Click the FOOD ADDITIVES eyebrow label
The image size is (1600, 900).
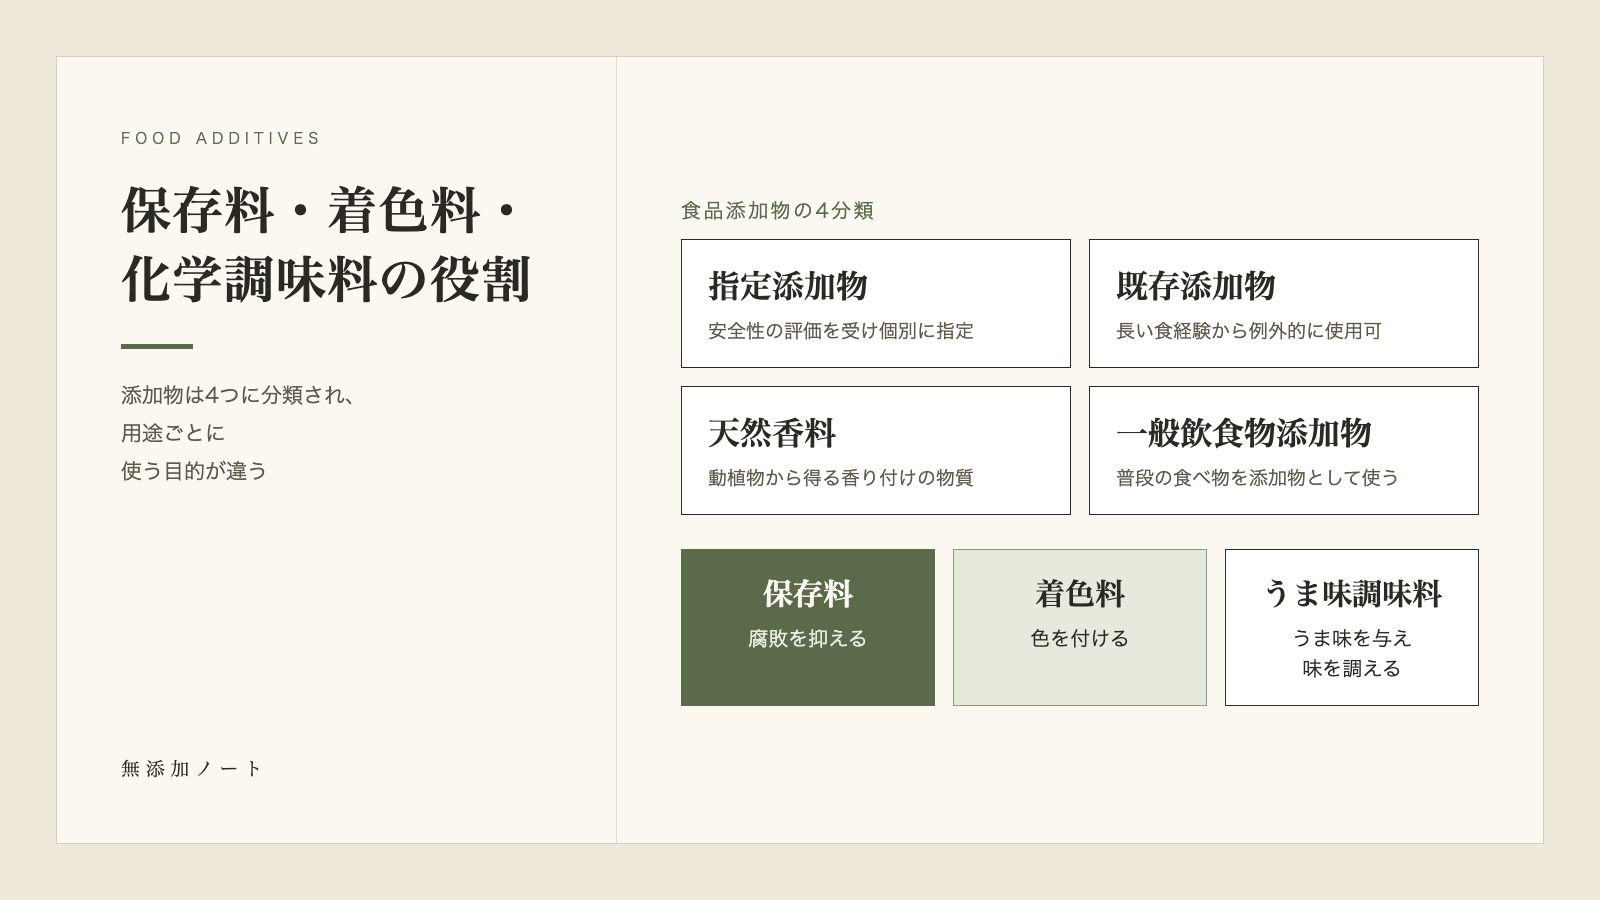220,138
